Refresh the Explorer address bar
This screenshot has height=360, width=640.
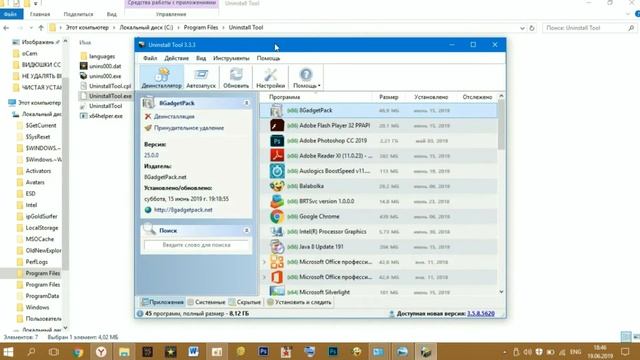tap(532, 28)
